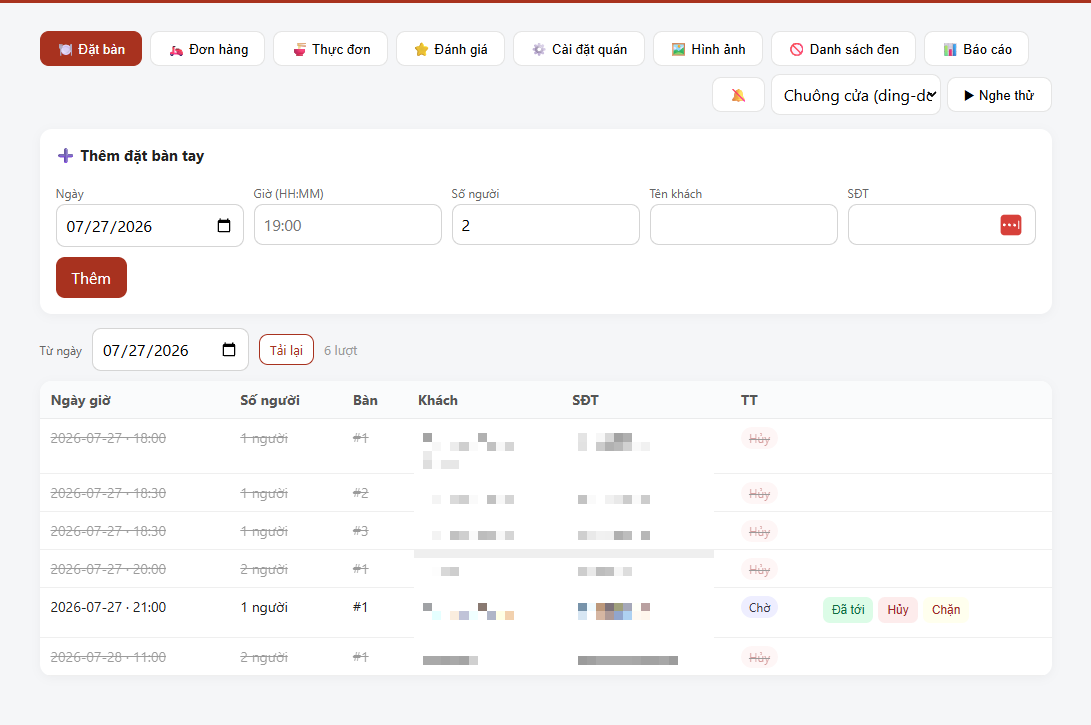
Task: Open the Đặt bàn tab
Action: [90, 49]
